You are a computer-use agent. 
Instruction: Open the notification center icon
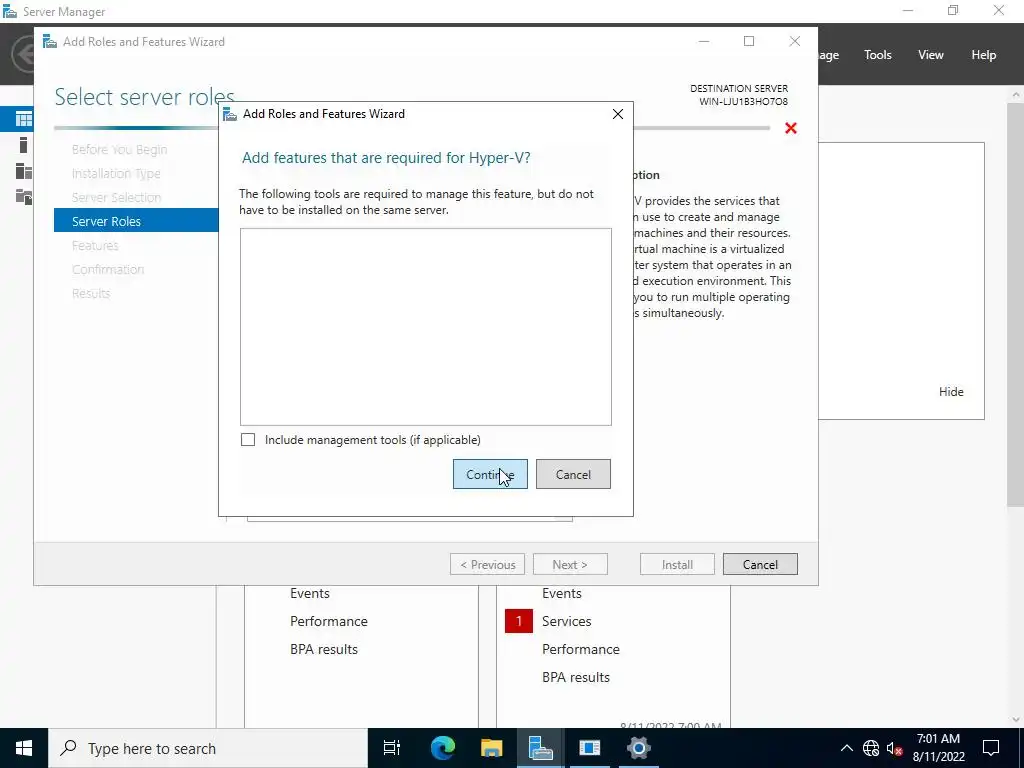(991, 748)
